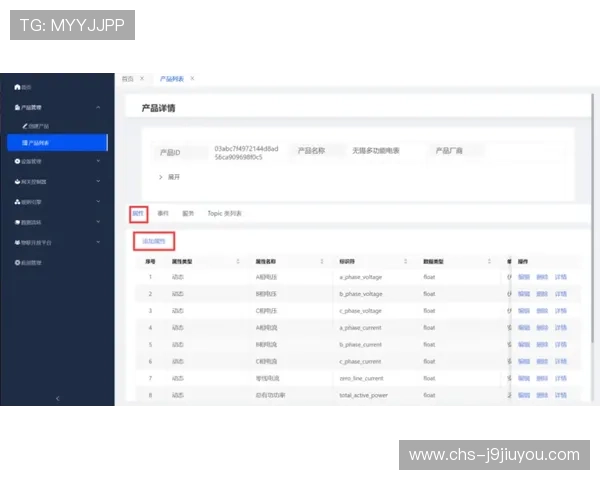Screen dimensions: 600x480
Task: View details of a_phase_current row
Action: [x=561, y=328]
